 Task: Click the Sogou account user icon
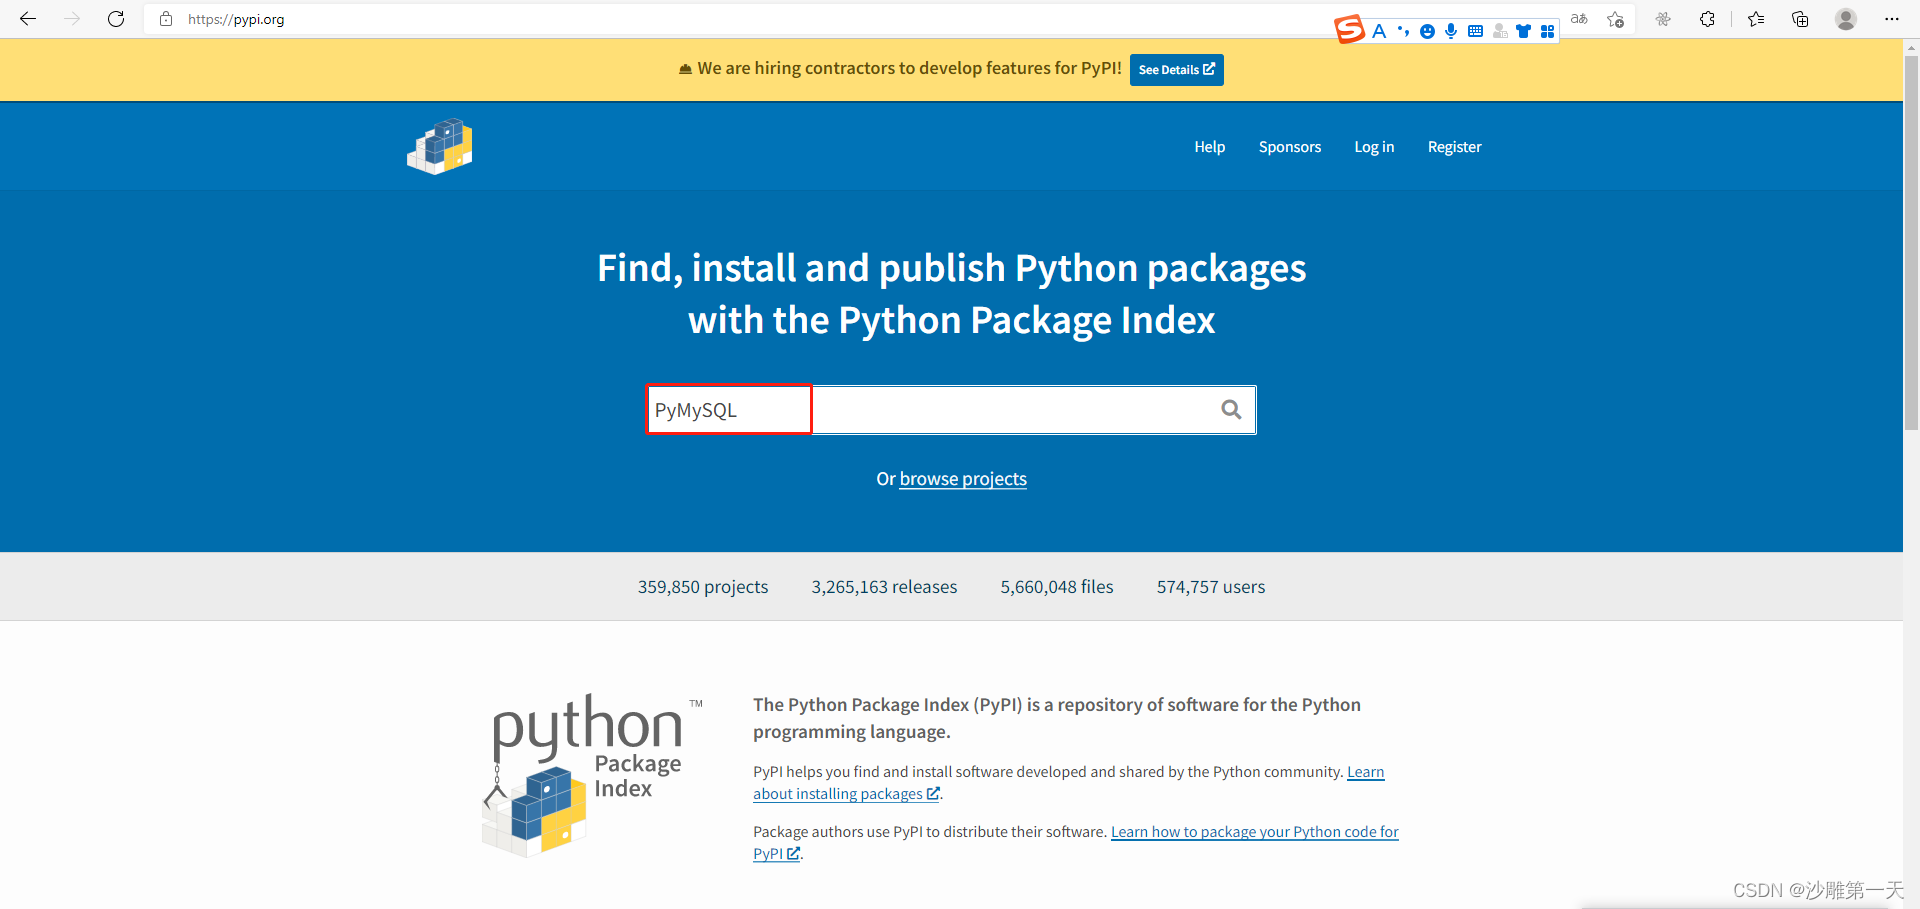coord(1500,31)
